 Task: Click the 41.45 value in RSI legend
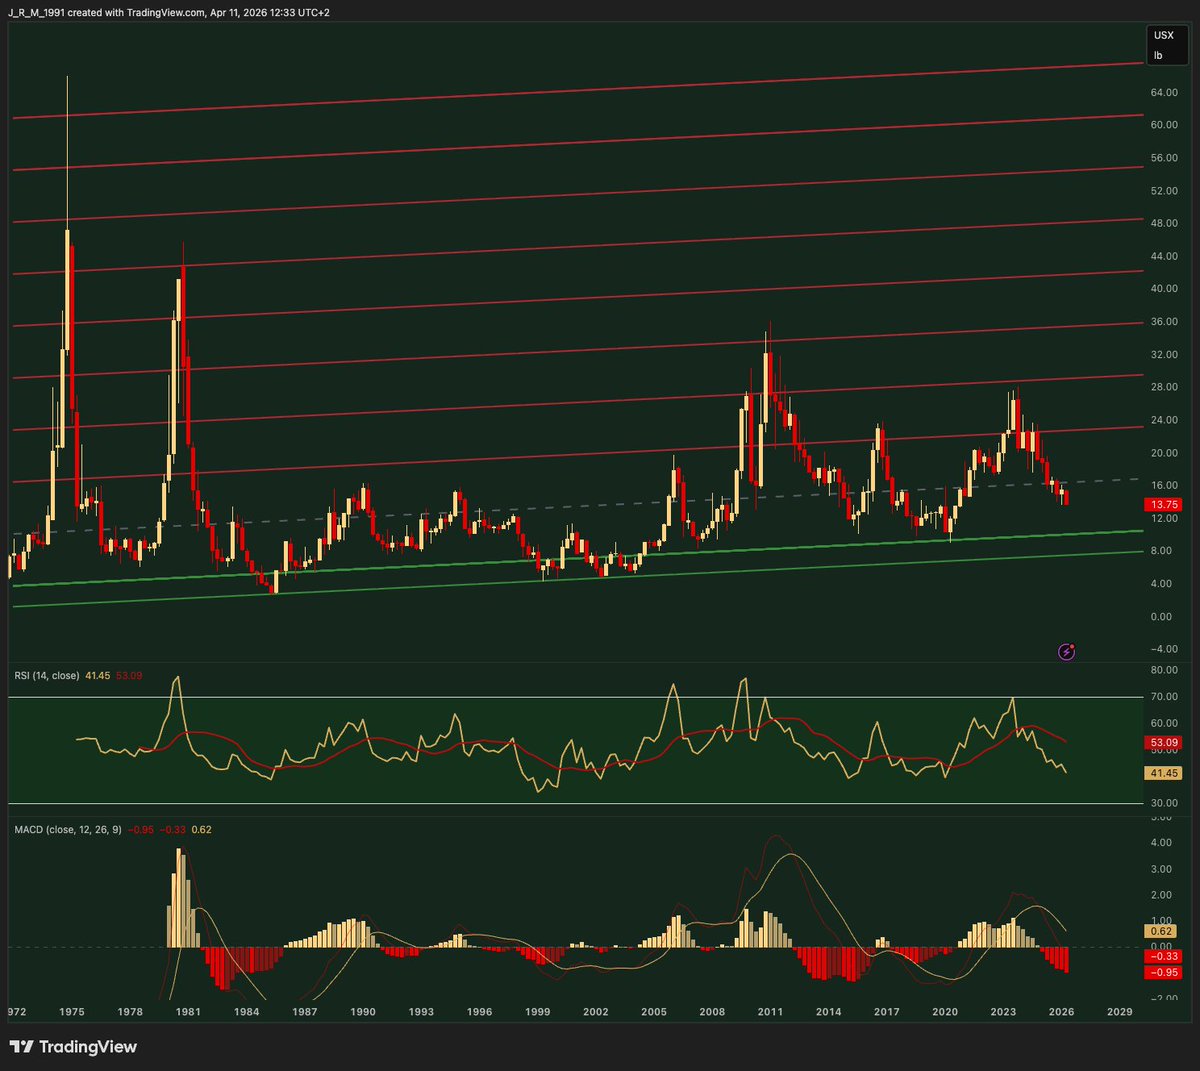coord(98,676)
